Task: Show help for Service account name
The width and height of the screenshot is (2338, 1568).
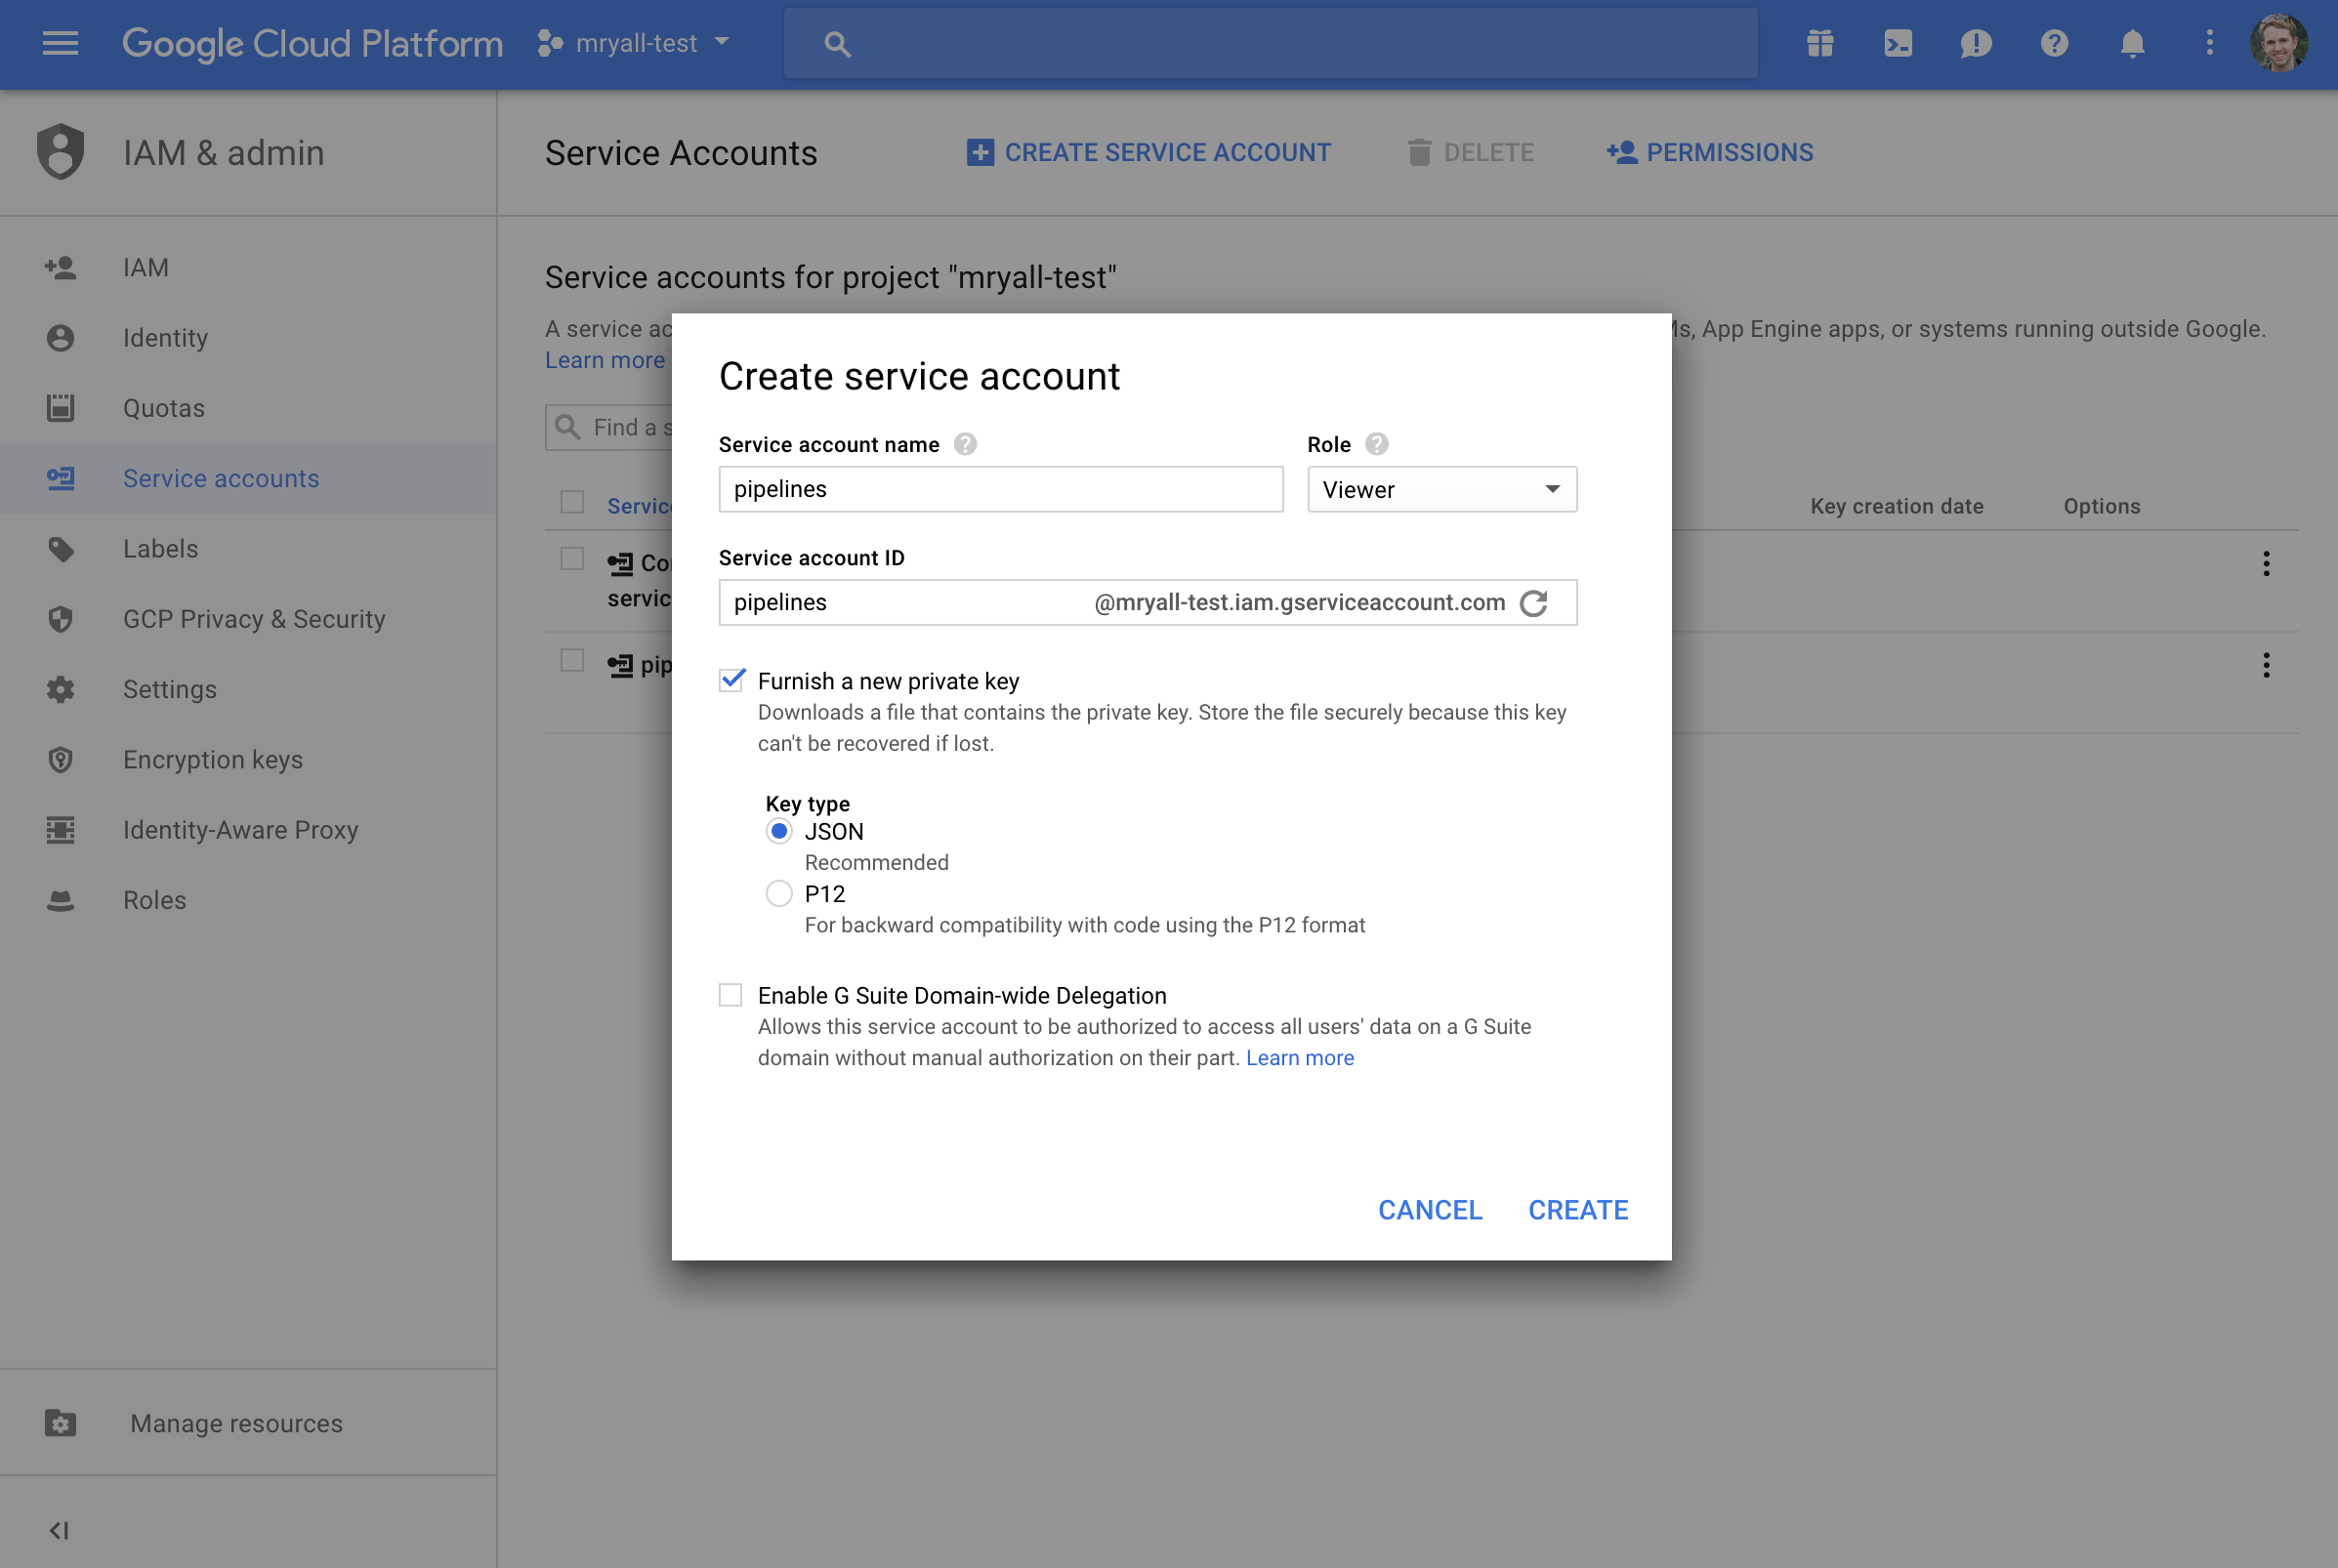Action: 965,444
